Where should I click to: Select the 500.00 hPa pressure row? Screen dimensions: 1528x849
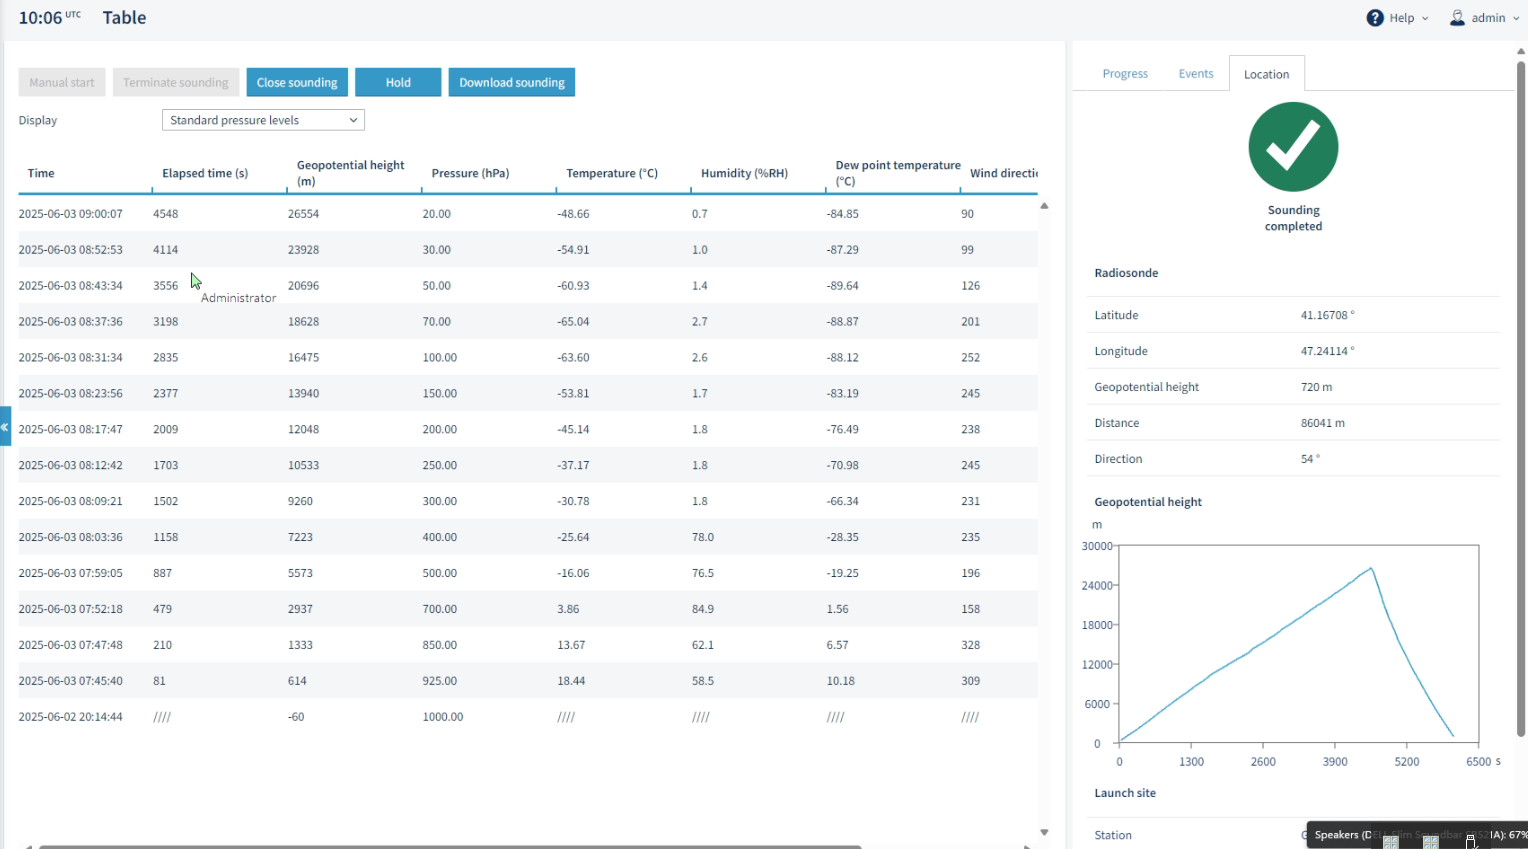(x=528, y=573)
